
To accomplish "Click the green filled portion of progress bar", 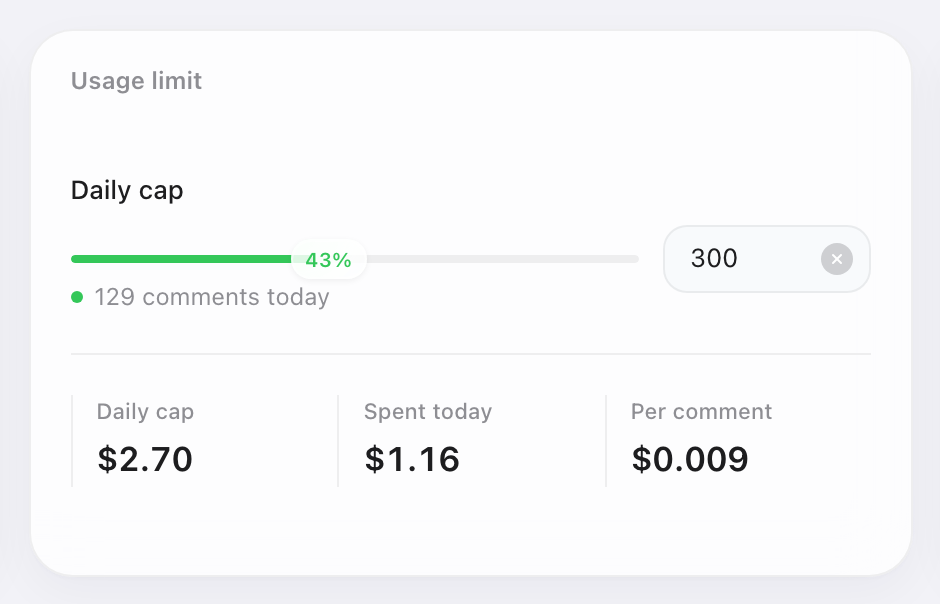I will (x=181, y=259).
